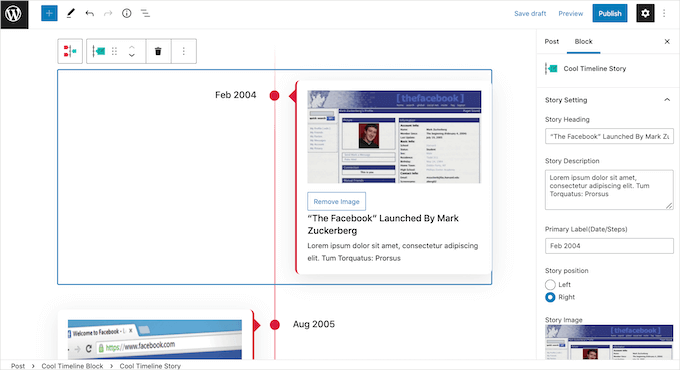Open the editor options menu in the top bar

664,13
